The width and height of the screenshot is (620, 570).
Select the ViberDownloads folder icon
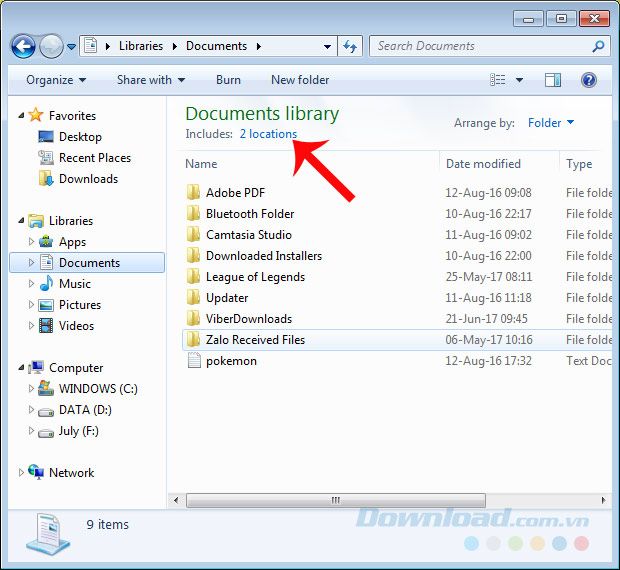[193, 318]
